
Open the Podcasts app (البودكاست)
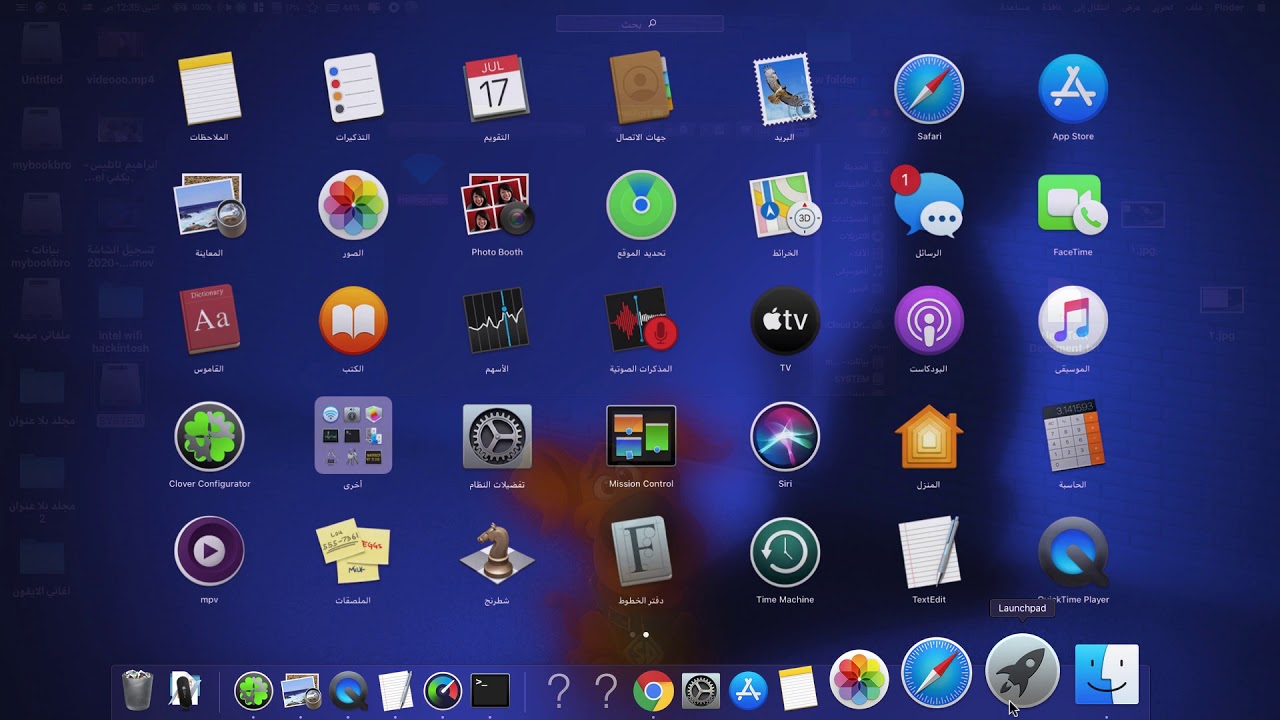(929, 321)
